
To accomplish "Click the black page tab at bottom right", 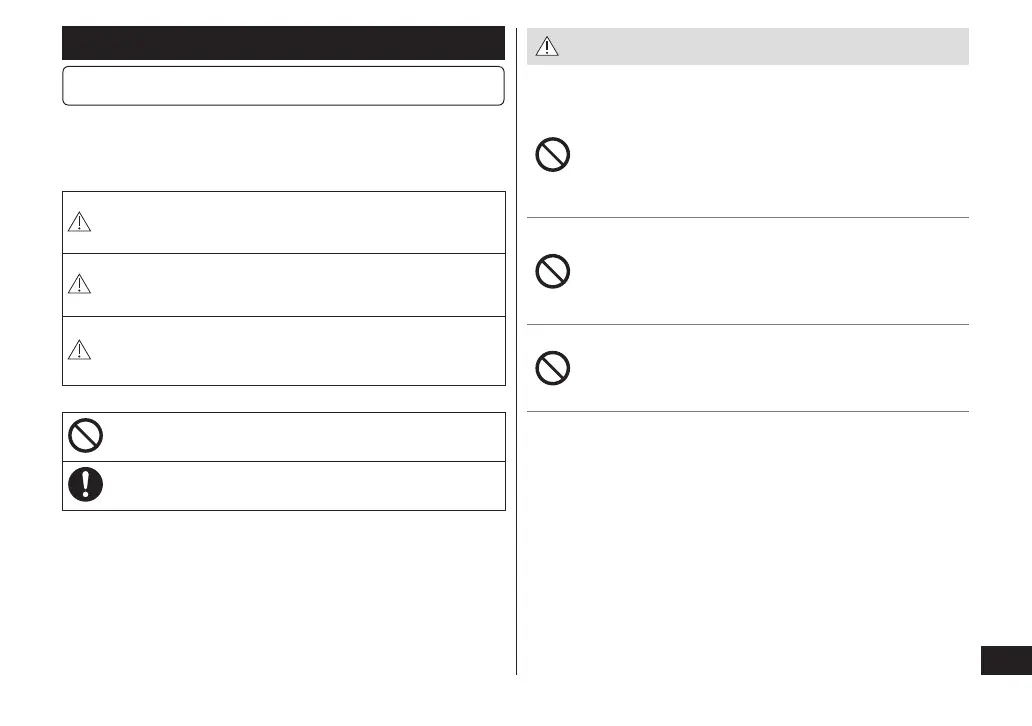I will [x=1005, y=661].
